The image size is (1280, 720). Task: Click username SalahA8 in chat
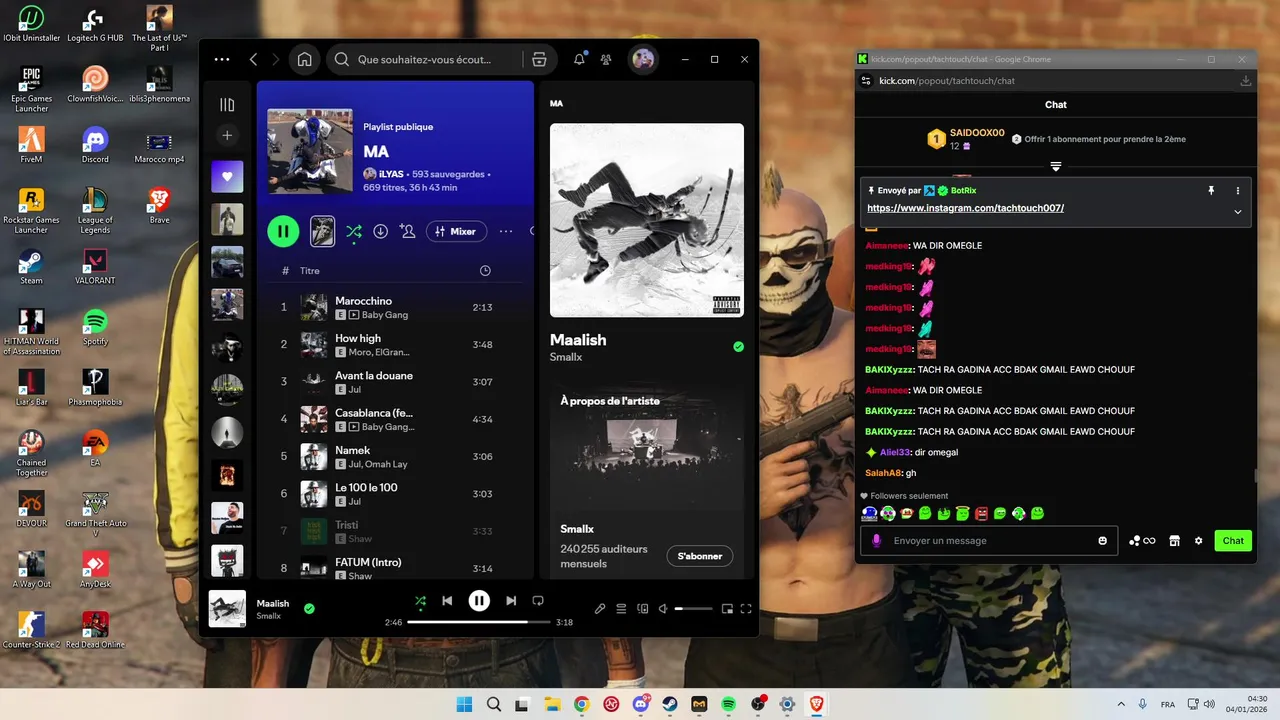(x=883, y=473)
